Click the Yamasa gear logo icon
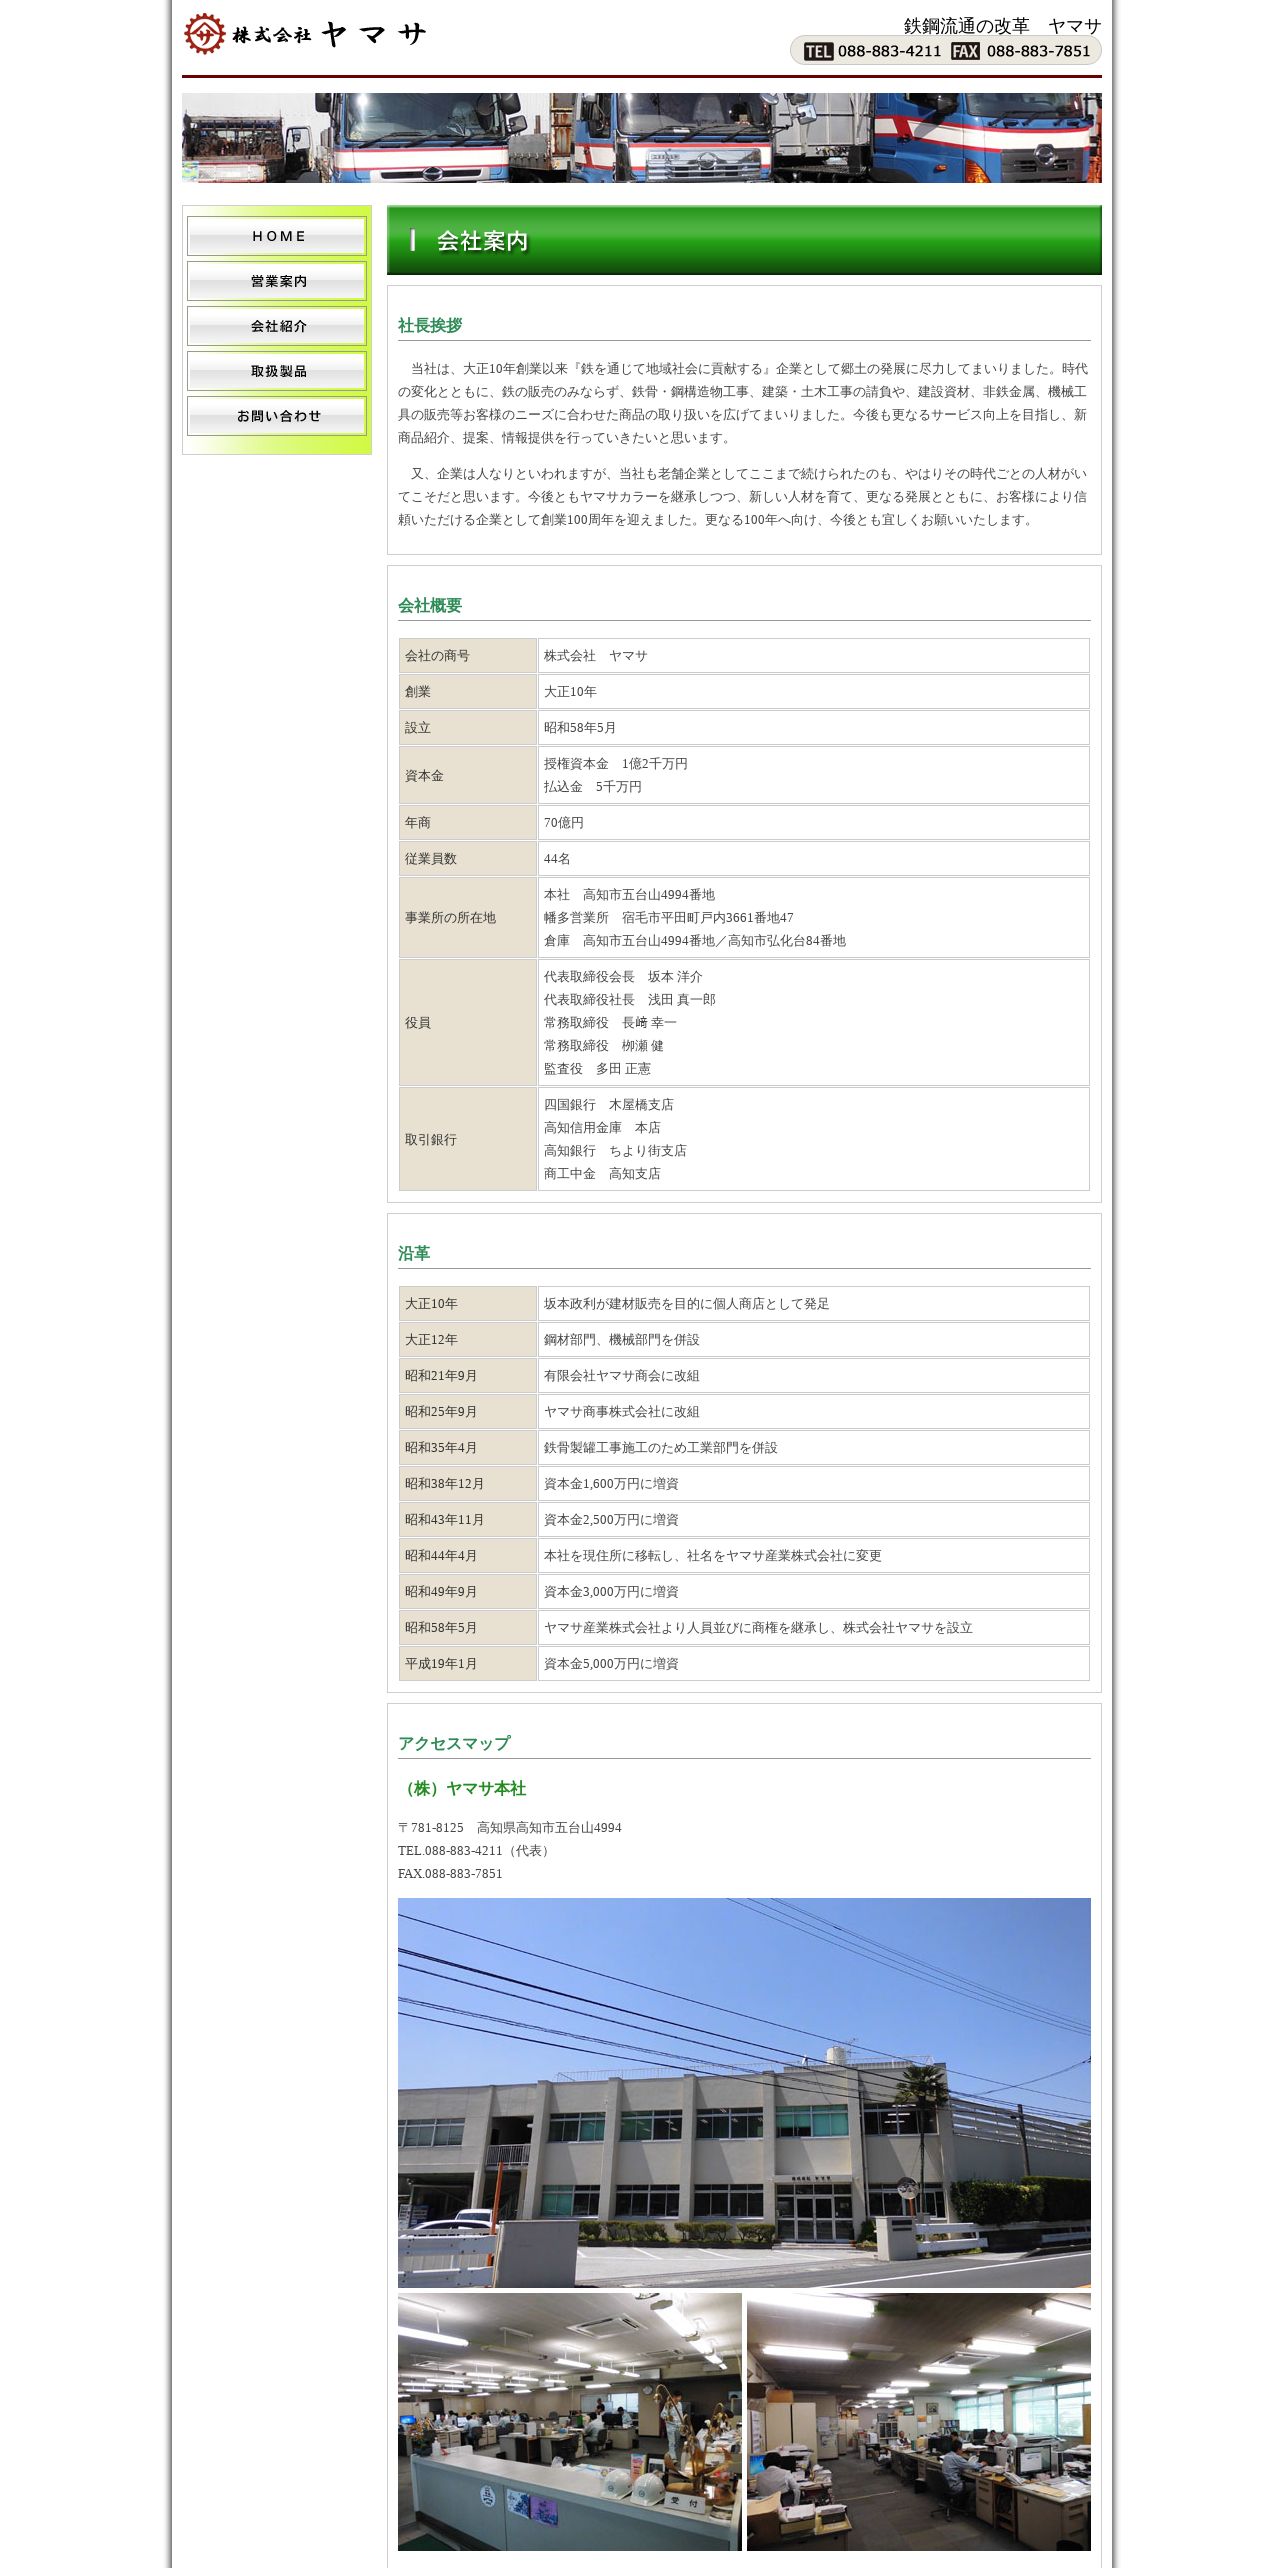1284x2568 pixels. (x=204, y=34)
